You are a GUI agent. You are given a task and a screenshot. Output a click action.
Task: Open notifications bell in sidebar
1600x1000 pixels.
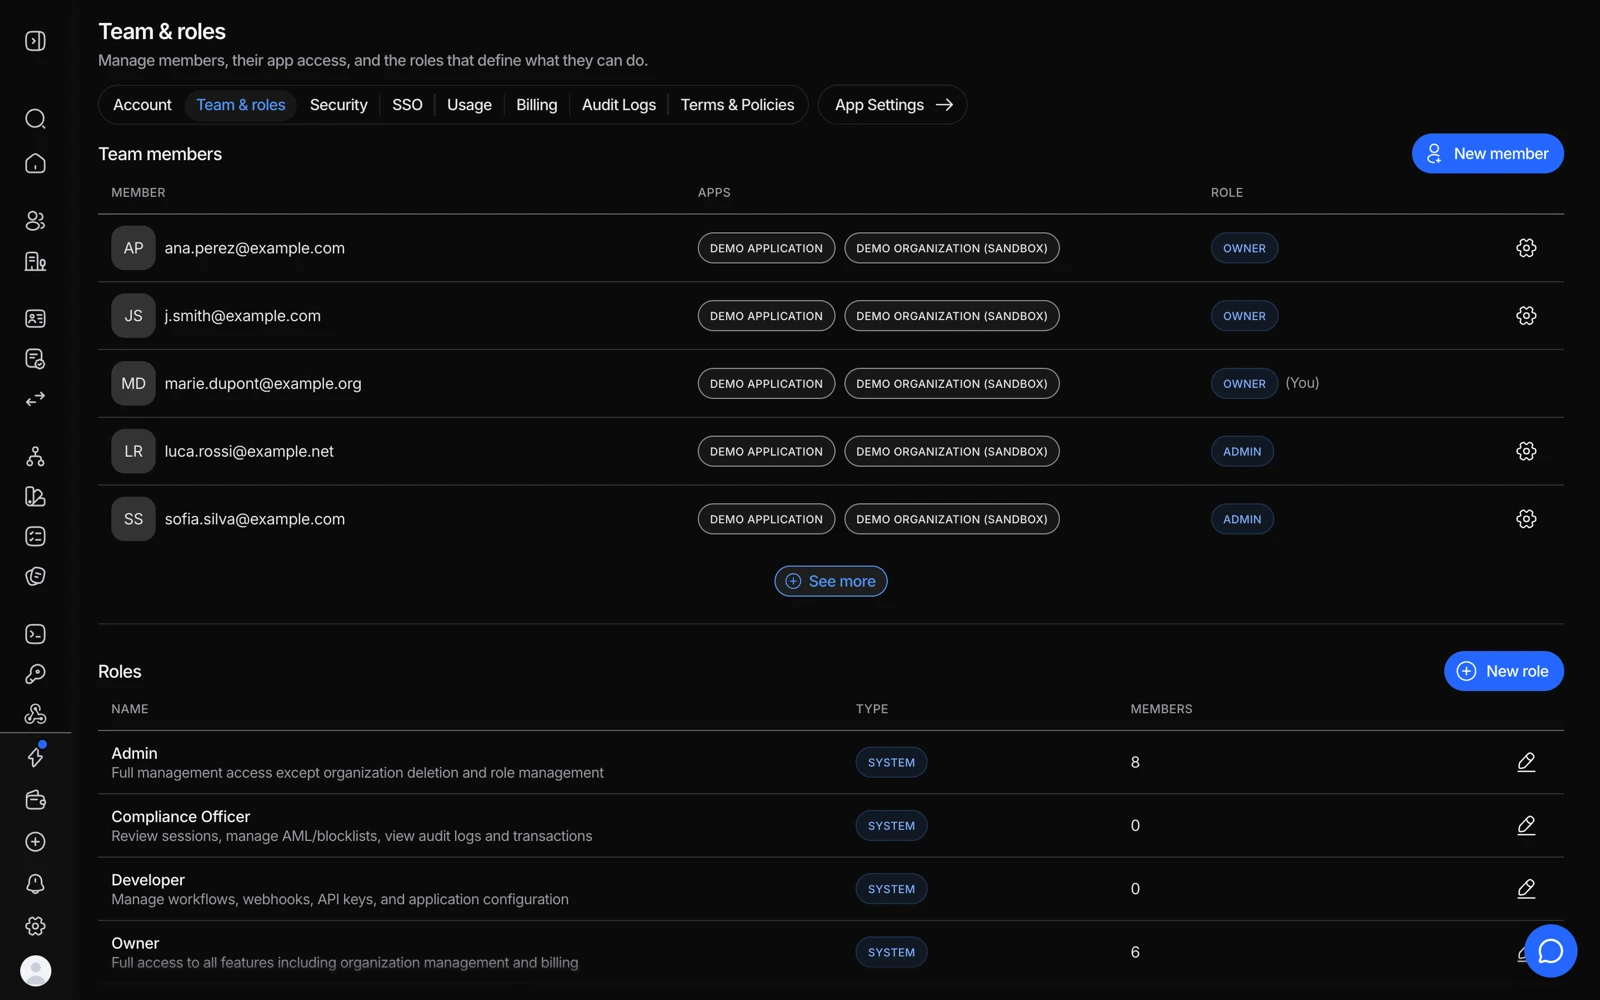[35, 884]
